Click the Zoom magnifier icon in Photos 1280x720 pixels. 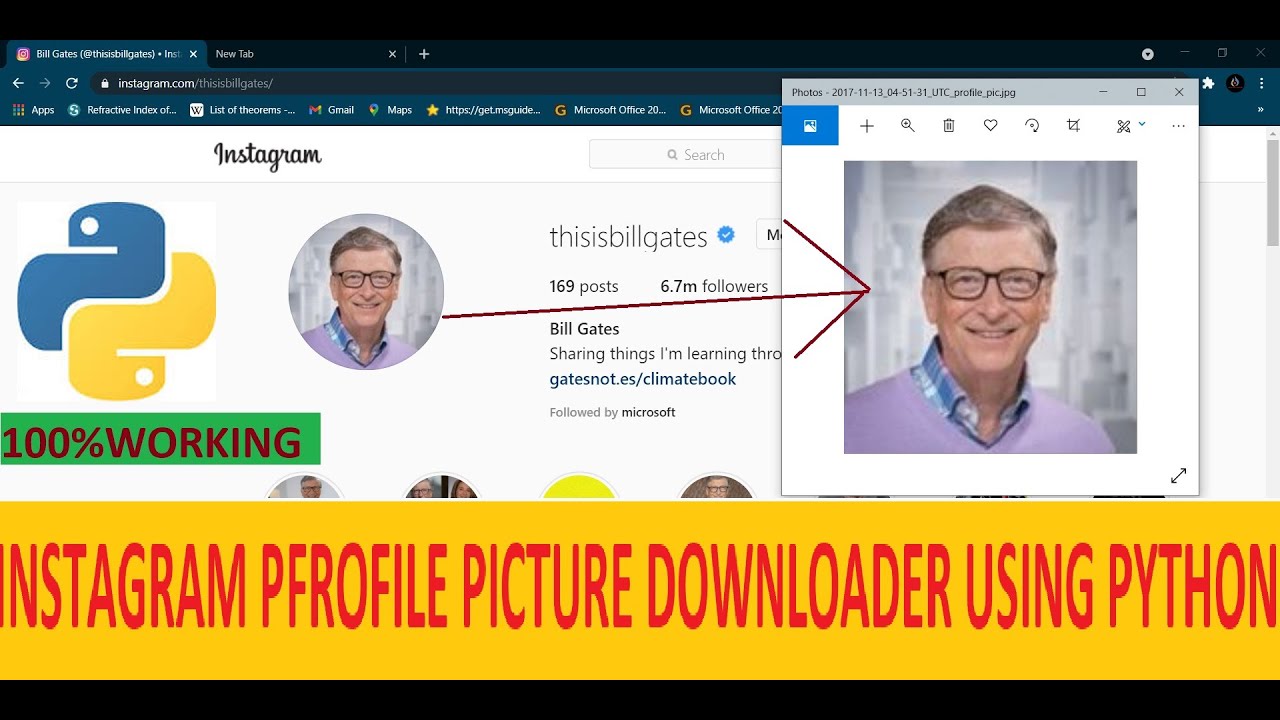pos(908,126)
